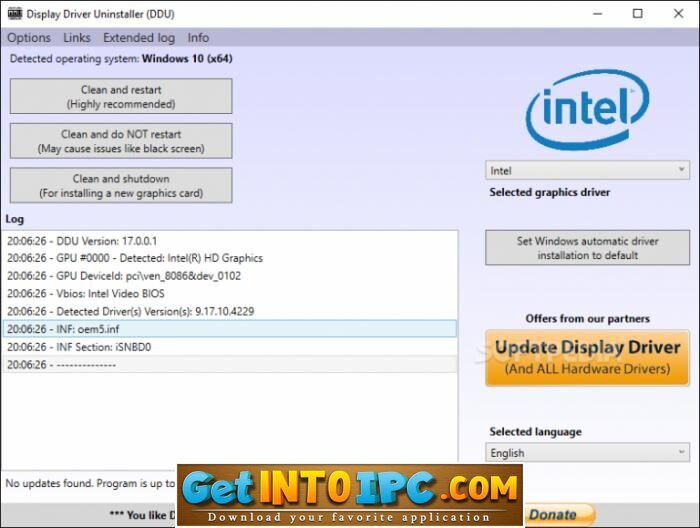Viewport: 700px width, 528px height.
Task: Click the Detected operating system label
Action: (121, 59)
